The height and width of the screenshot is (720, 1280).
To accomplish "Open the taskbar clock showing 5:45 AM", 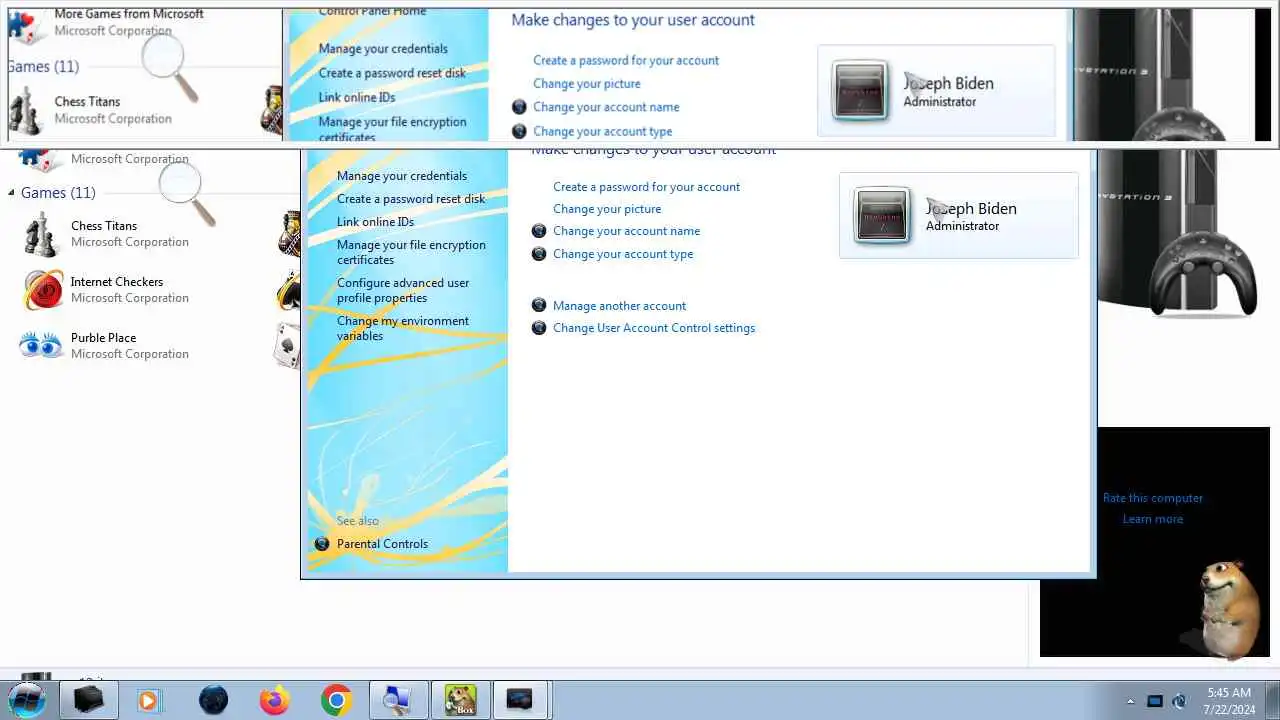I will click(1229, 700).
